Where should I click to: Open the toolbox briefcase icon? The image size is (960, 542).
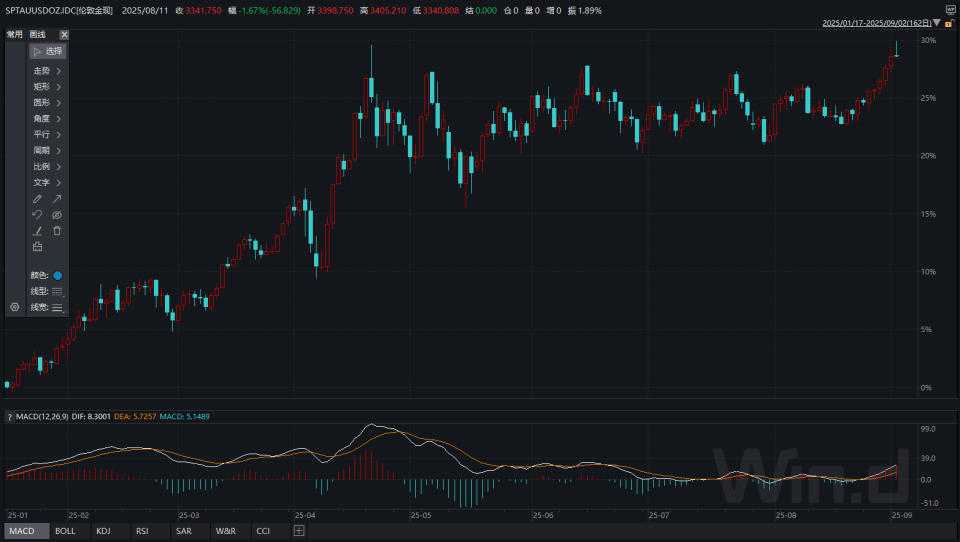point(37,247)
